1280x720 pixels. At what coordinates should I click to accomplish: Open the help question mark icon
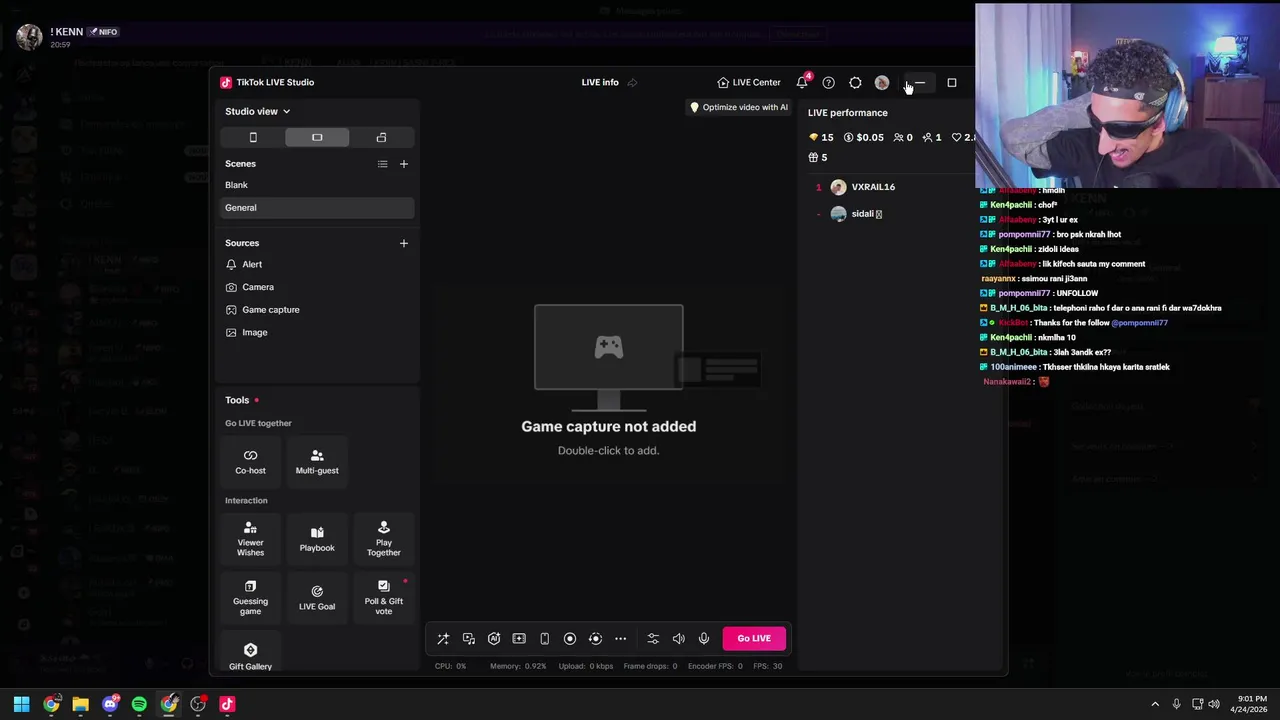[x=828, y=82]
